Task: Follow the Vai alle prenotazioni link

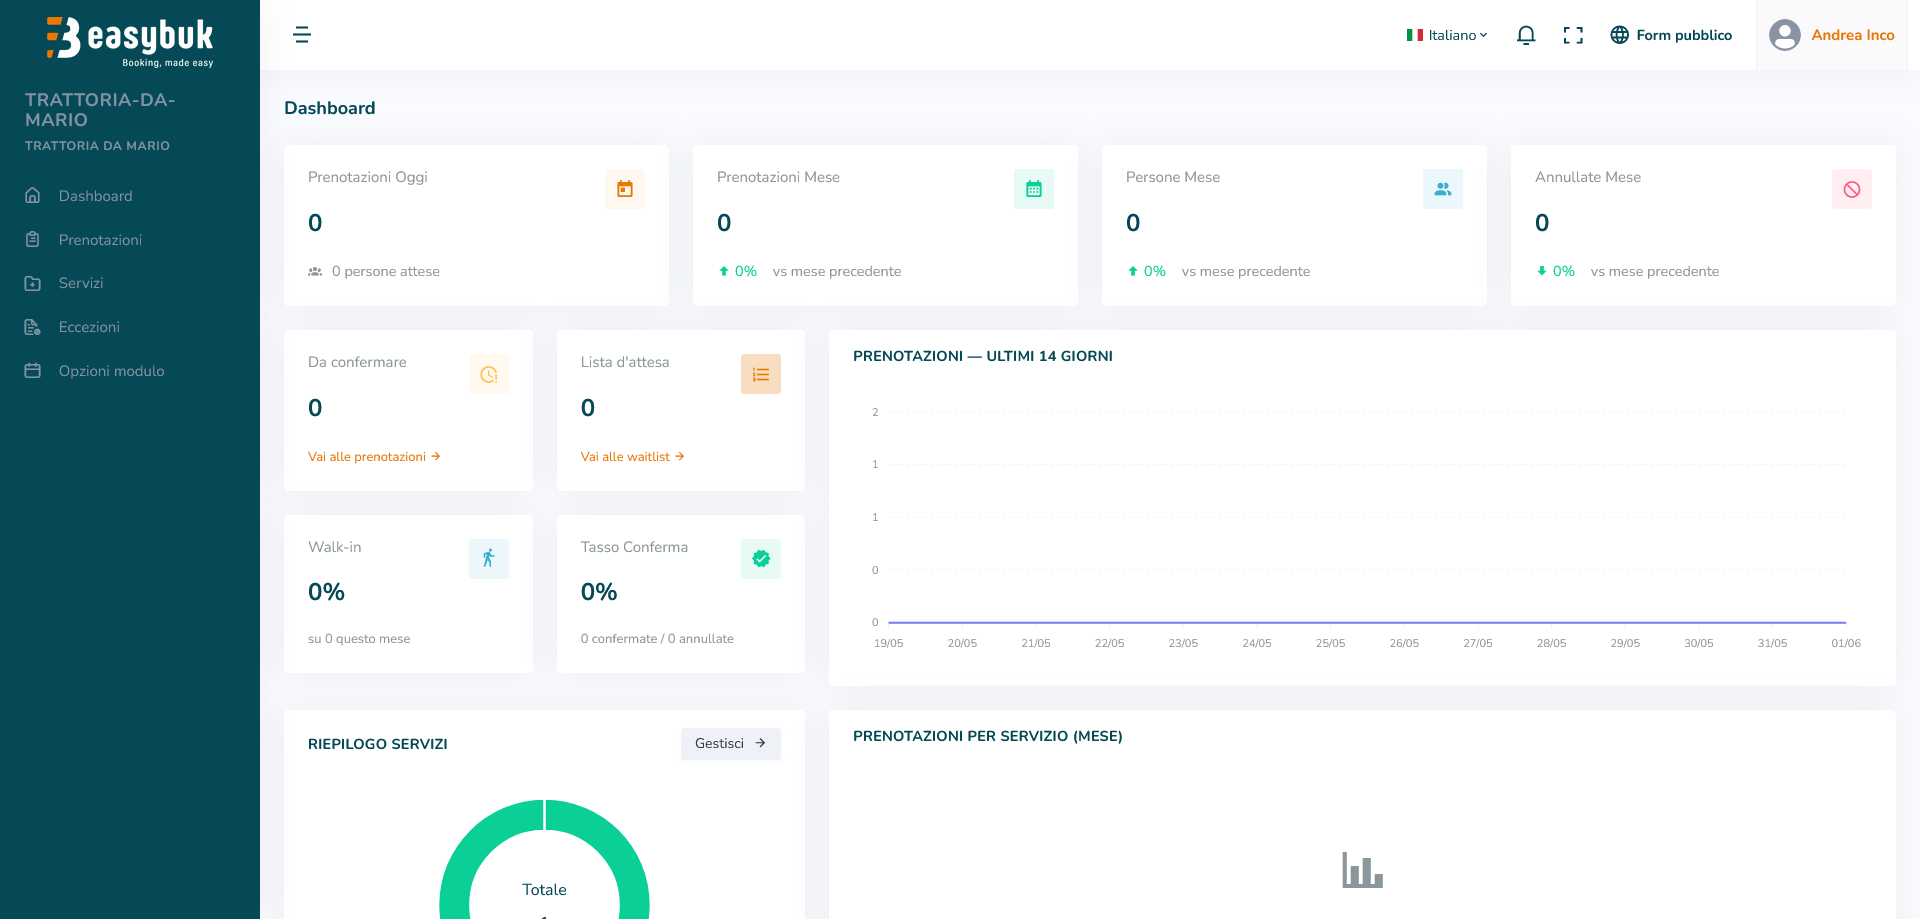Action: tap(374, 457)
